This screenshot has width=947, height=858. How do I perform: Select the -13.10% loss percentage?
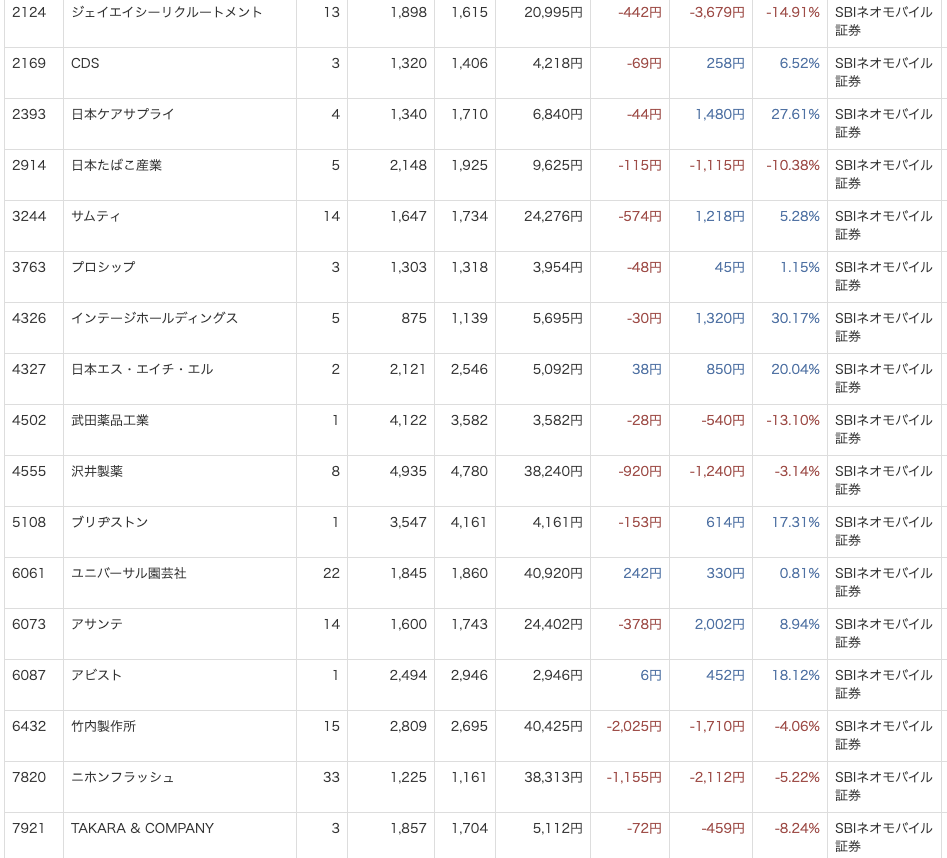coord(793,420)
